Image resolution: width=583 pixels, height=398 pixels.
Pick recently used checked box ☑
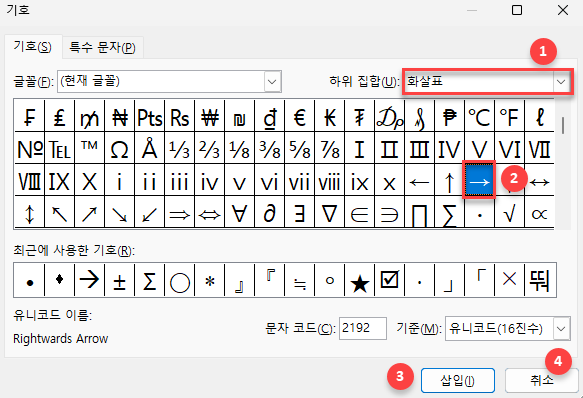click(389, 280)
